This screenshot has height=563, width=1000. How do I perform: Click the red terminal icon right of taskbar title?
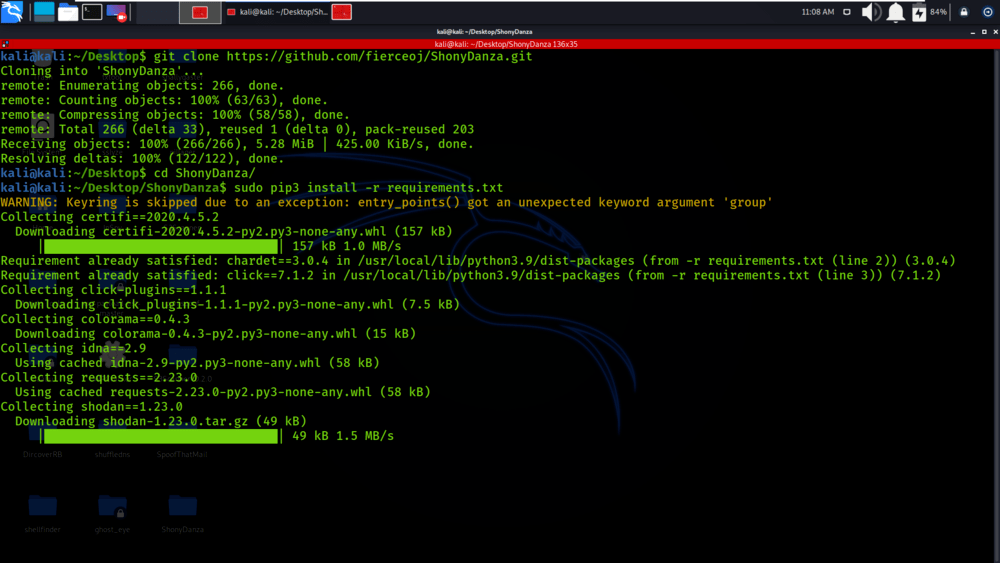tap(341, 12)
